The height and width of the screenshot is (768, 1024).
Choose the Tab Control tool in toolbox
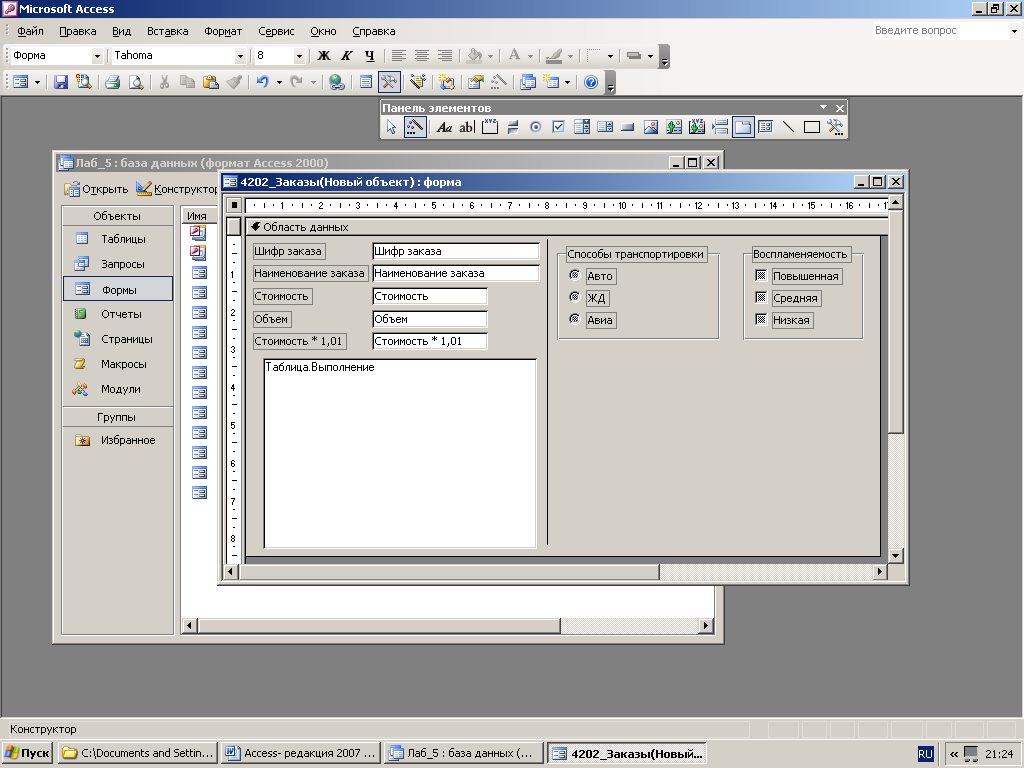pos(743,127)
